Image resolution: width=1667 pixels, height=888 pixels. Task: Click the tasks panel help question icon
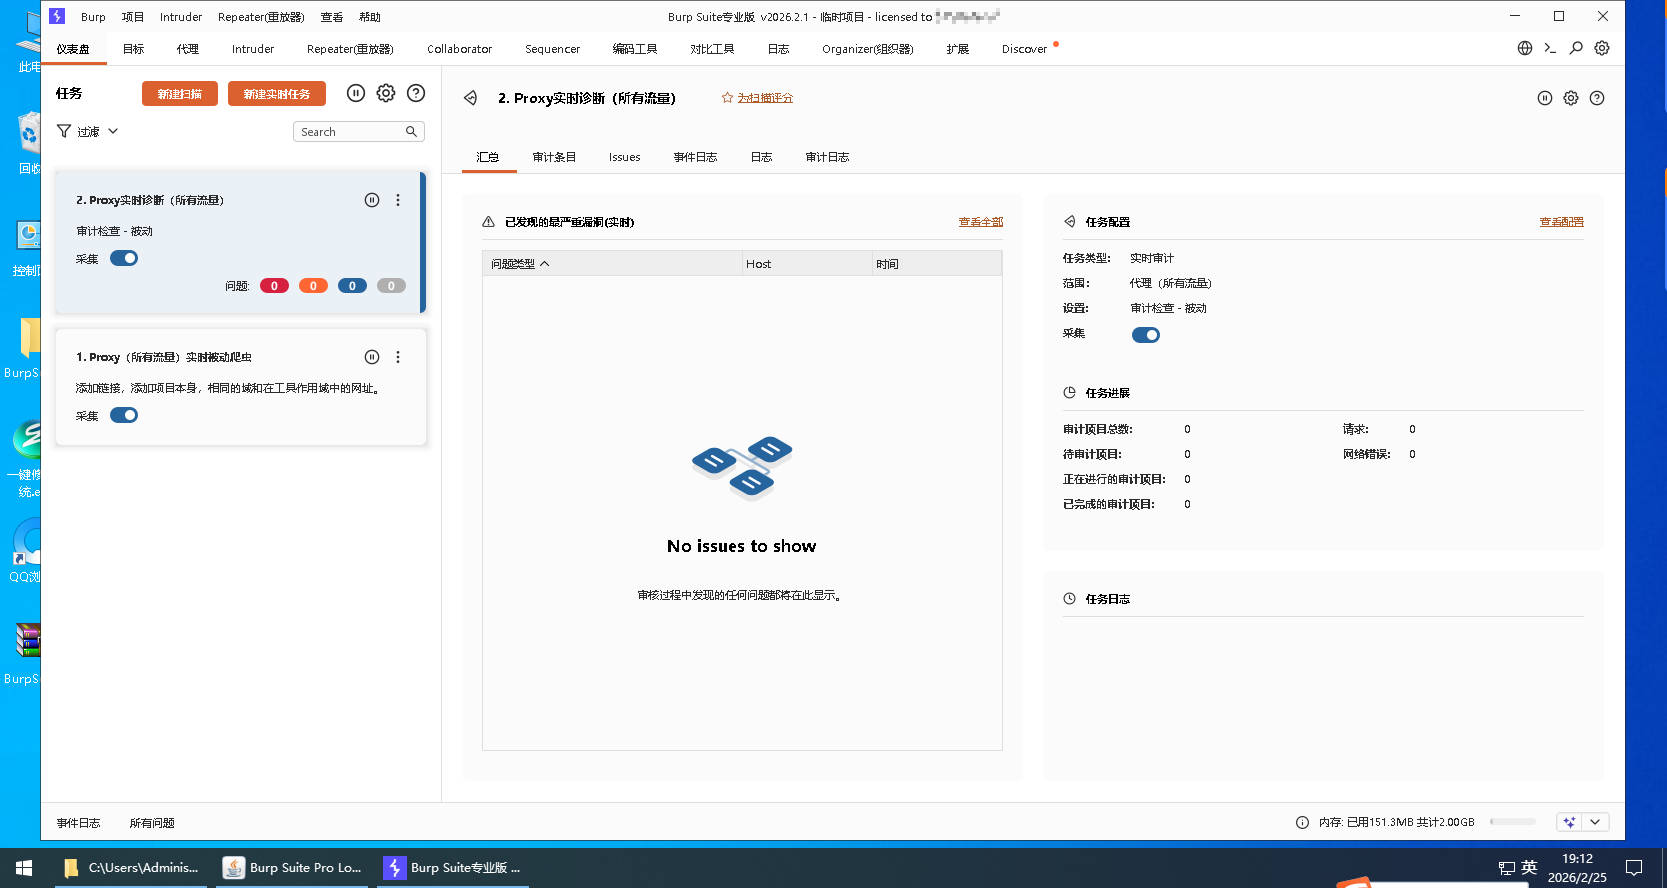[416, 93]
